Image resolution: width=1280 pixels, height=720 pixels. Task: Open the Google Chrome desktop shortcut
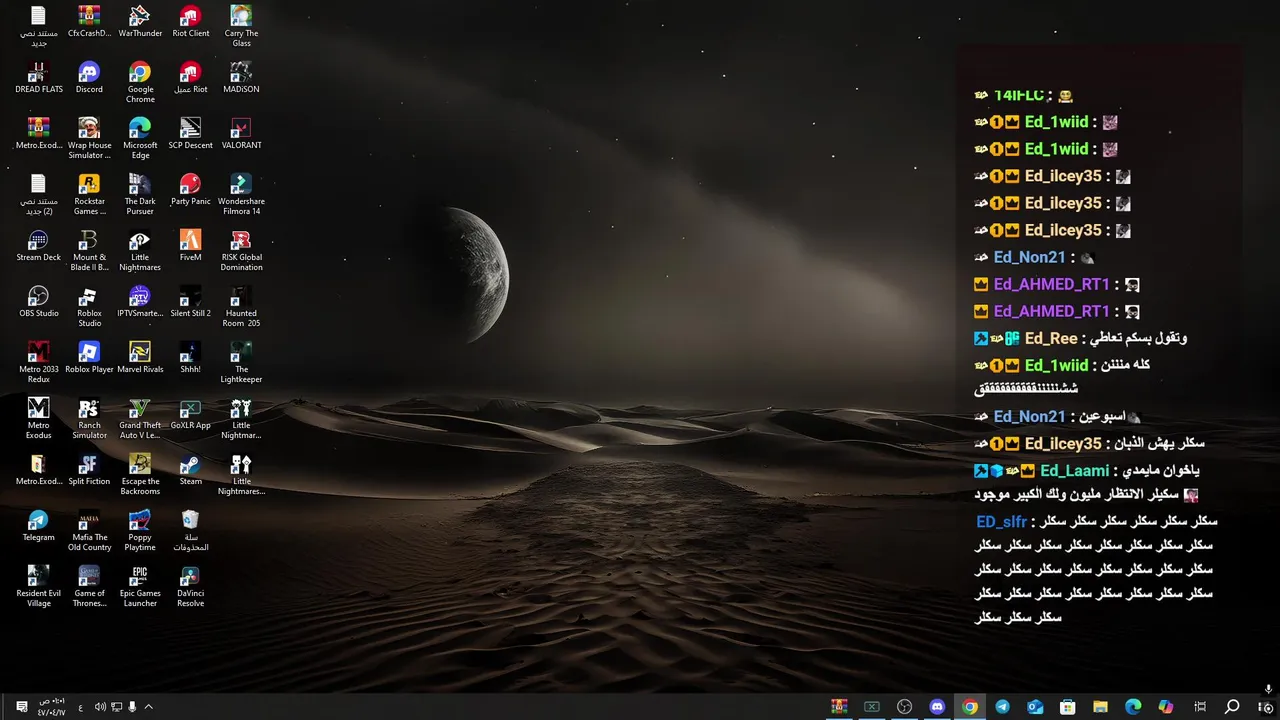(x=140, y=83)
